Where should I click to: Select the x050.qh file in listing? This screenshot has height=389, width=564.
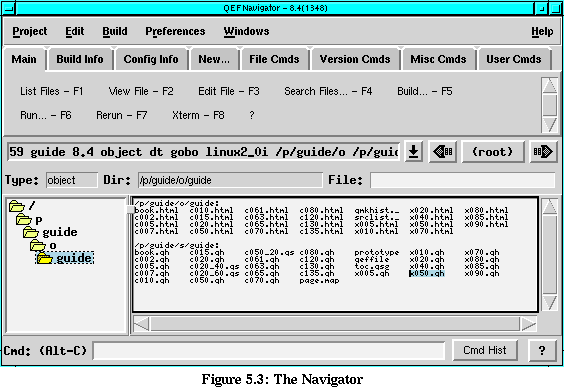pos(427,274)
